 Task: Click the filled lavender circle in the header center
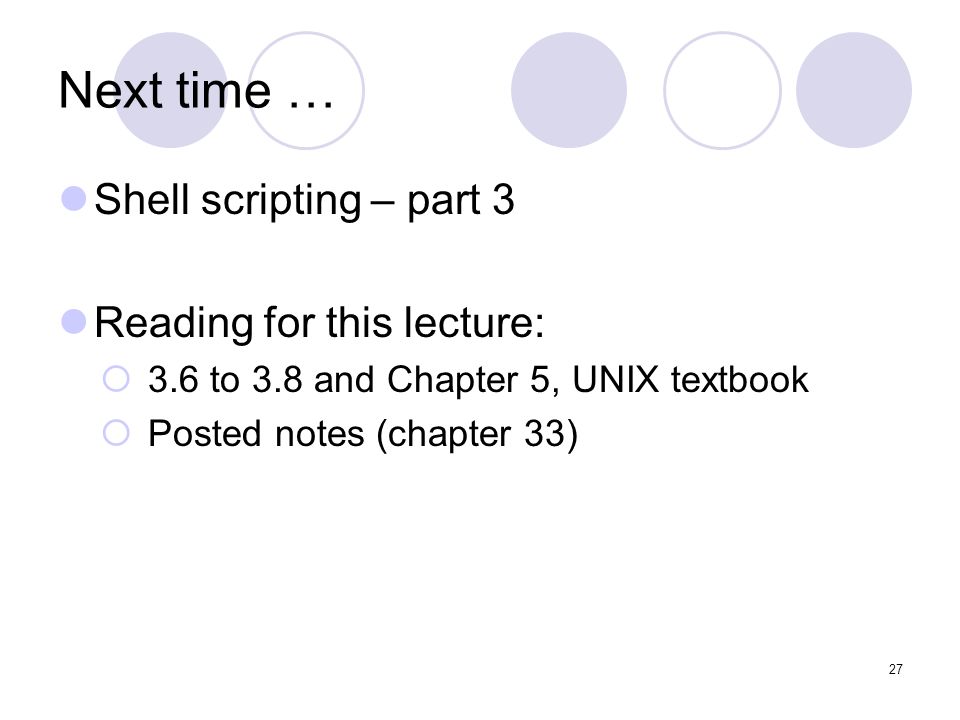(569, 90)
